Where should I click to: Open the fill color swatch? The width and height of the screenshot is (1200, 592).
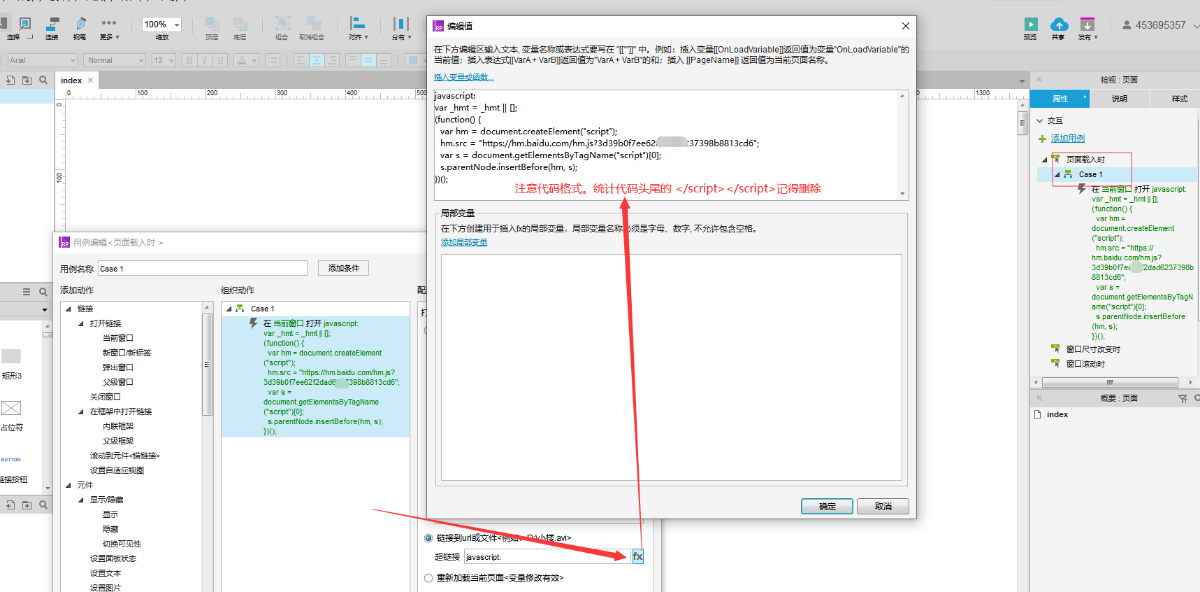tap(415, 60)
